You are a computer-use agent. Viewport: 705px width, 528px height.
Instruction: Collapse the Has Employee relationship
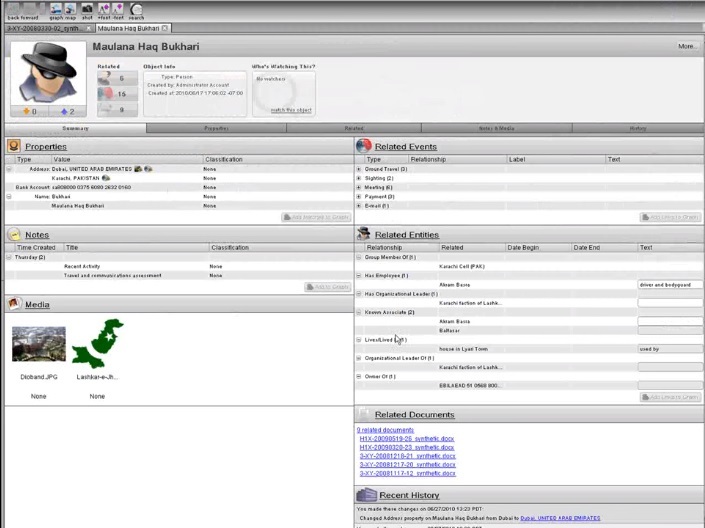(359, 275)
